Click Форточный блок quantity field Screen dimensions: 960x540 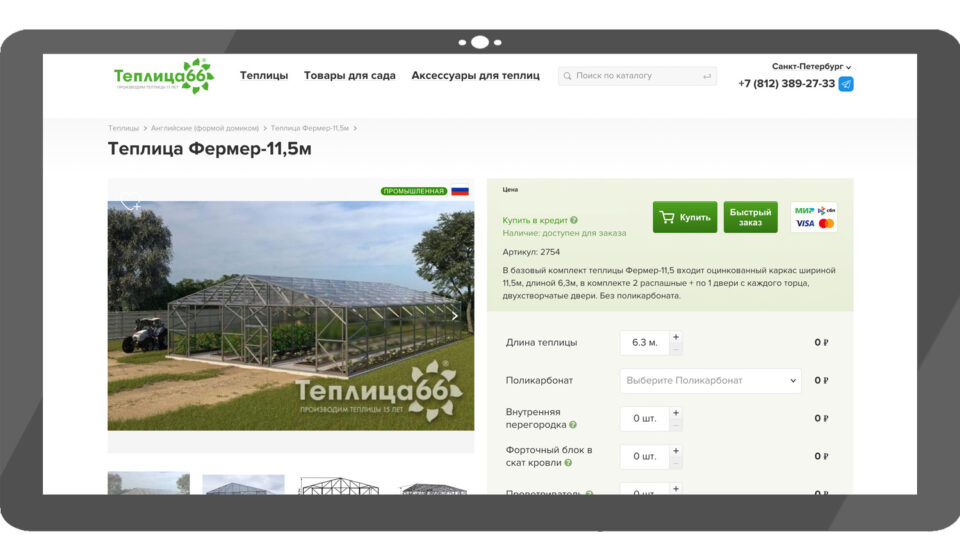pos(645,457)
